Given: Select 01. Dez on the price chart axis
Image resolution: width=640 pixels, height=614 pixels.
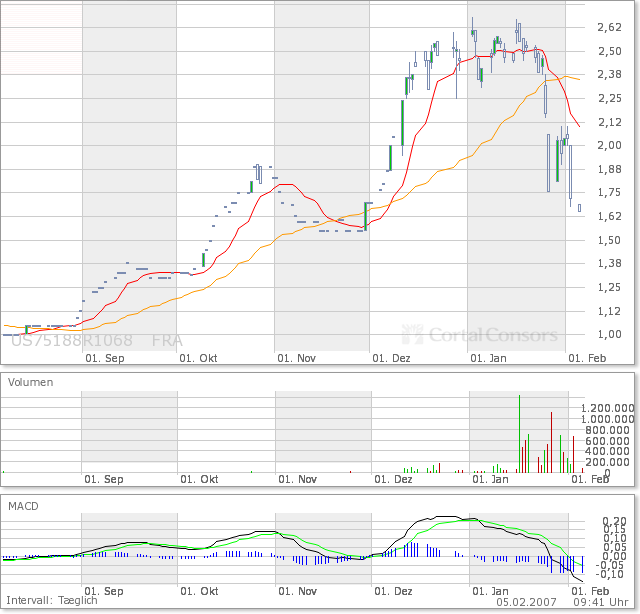Looking at the screenshot, I should [391, 358].
